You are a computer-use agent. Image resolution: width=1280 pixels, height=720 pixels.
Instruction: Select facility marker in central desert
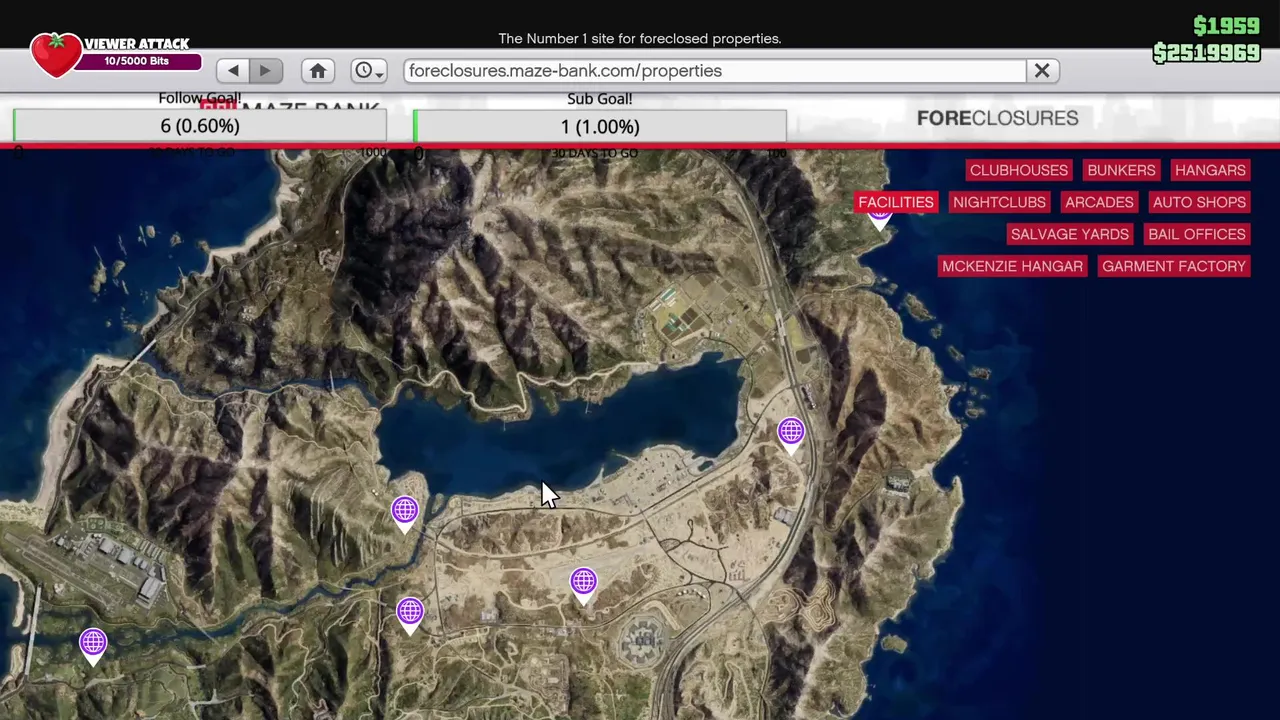coord(583,584)
